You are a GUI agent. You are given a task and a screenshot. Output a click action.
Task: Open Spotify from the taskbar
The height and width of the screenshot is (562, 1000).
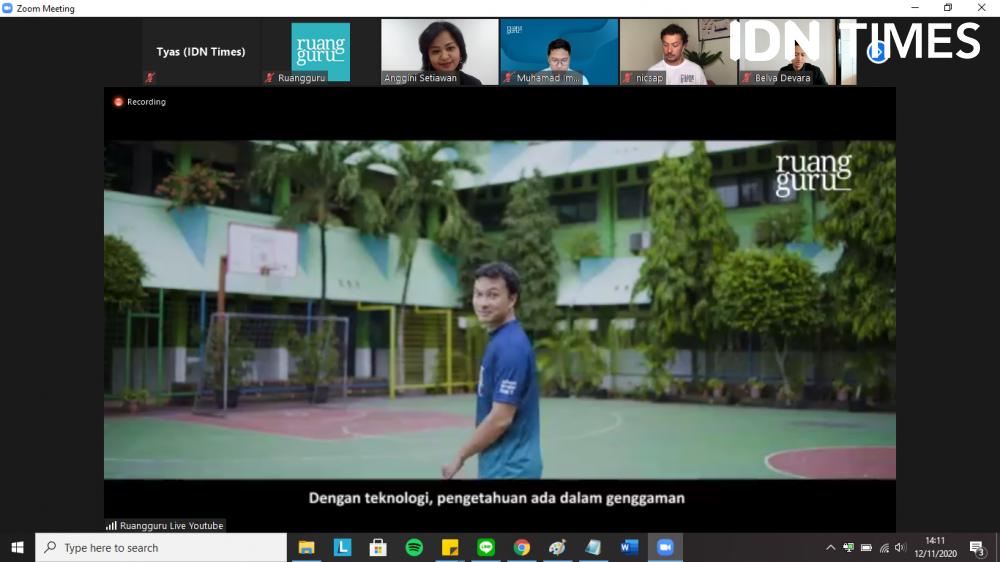[414, 547]
